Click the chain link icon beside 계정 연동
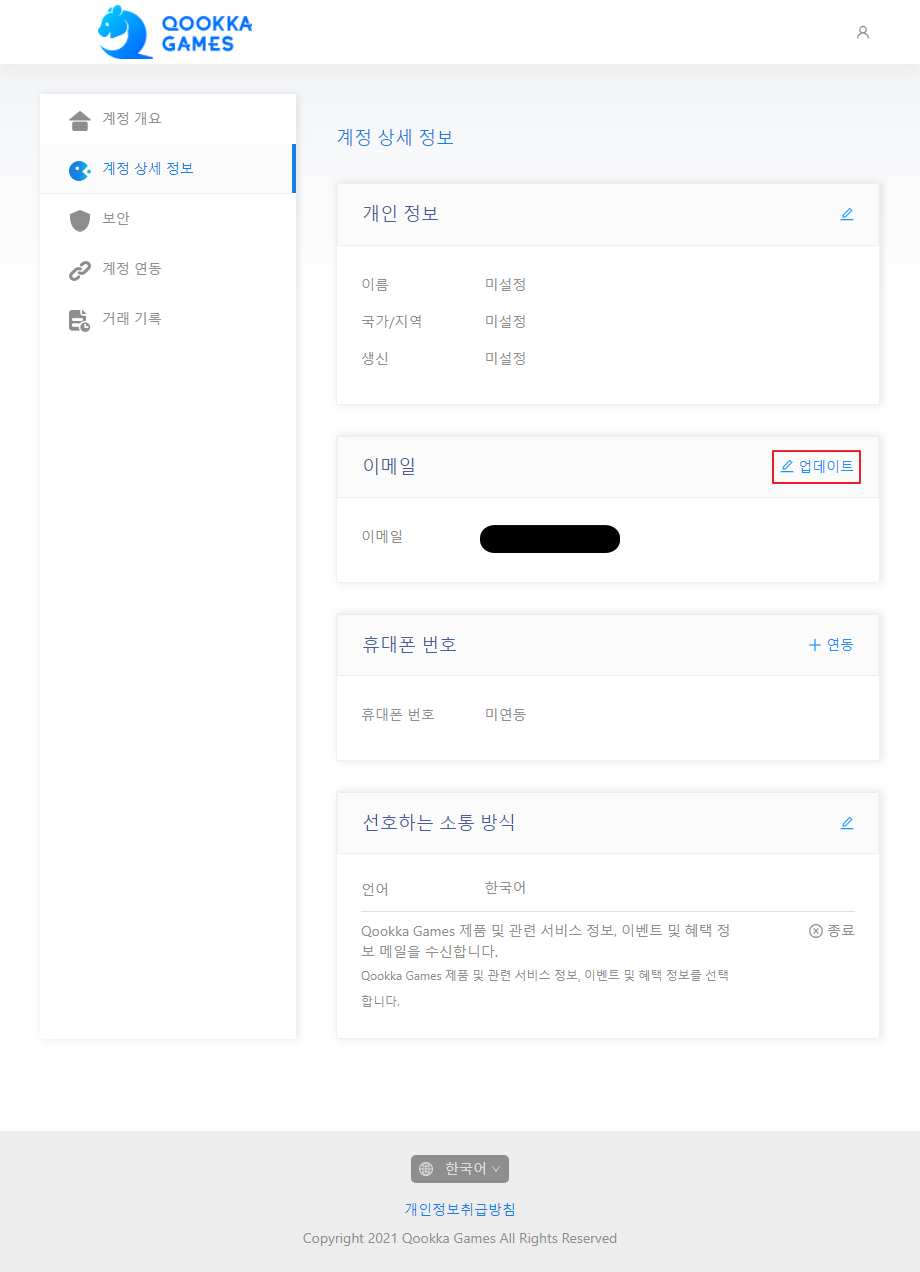This screenshot has height=1272, width=920. point(80,270)
